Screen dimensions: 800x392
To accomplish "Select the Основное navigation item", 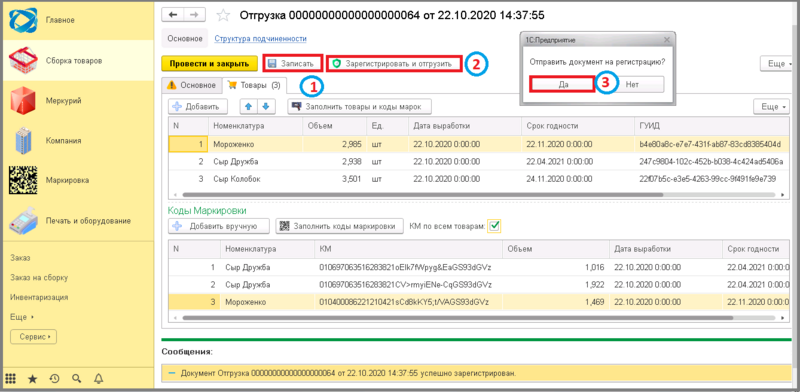I will (x=185, y=38).
